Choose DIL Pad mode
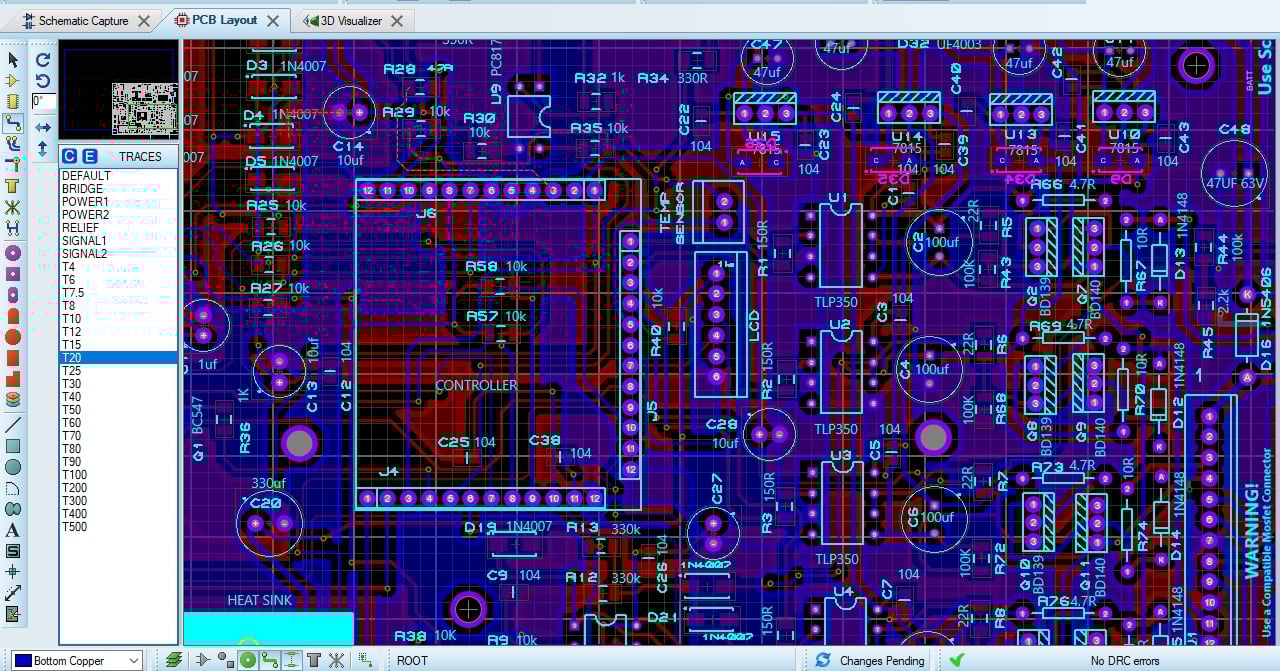 coord(13,295)
